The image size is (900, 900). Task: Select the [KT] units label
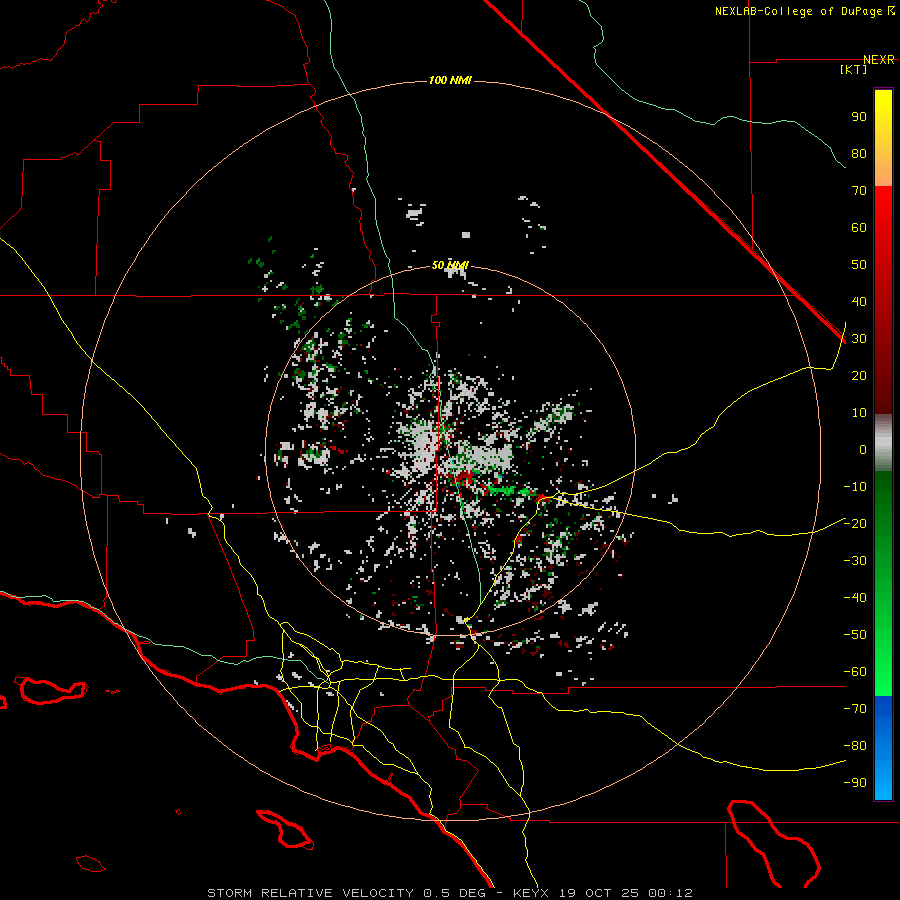pos(854,70)
